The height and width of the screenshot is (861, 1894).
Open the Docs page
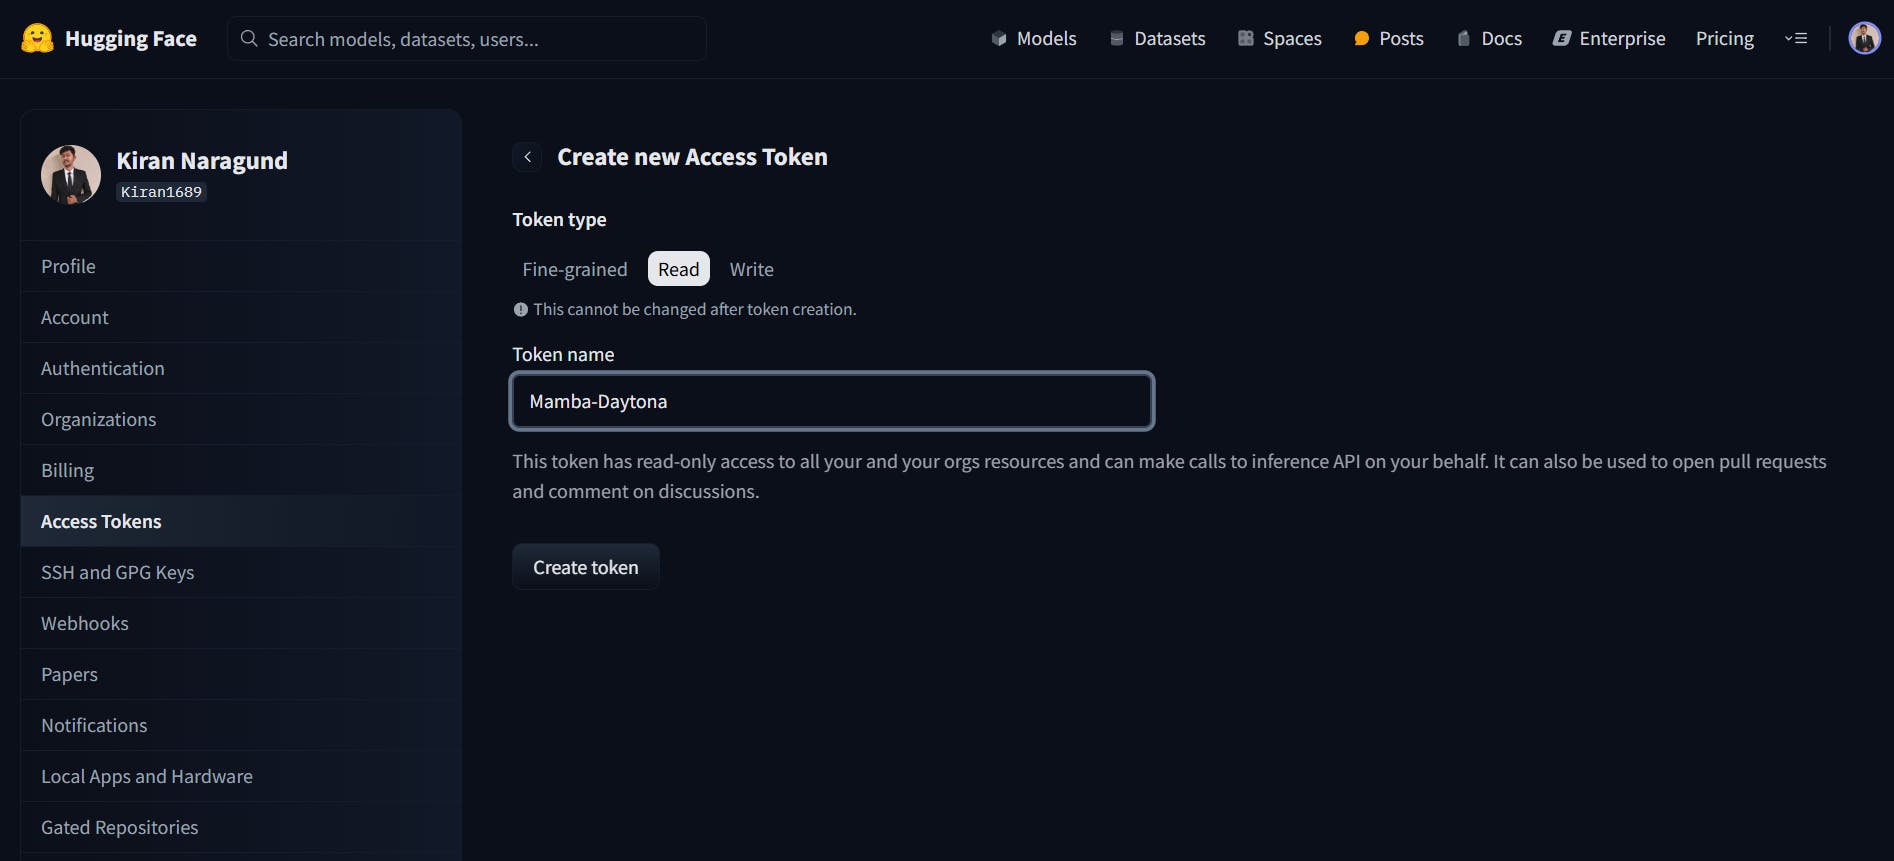point(1490,39)
